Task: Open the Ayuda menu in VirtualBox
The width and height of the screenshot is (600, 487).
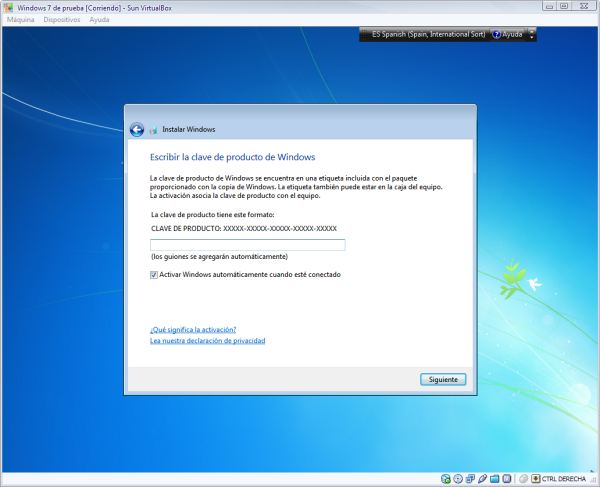Action: (100, 20)
